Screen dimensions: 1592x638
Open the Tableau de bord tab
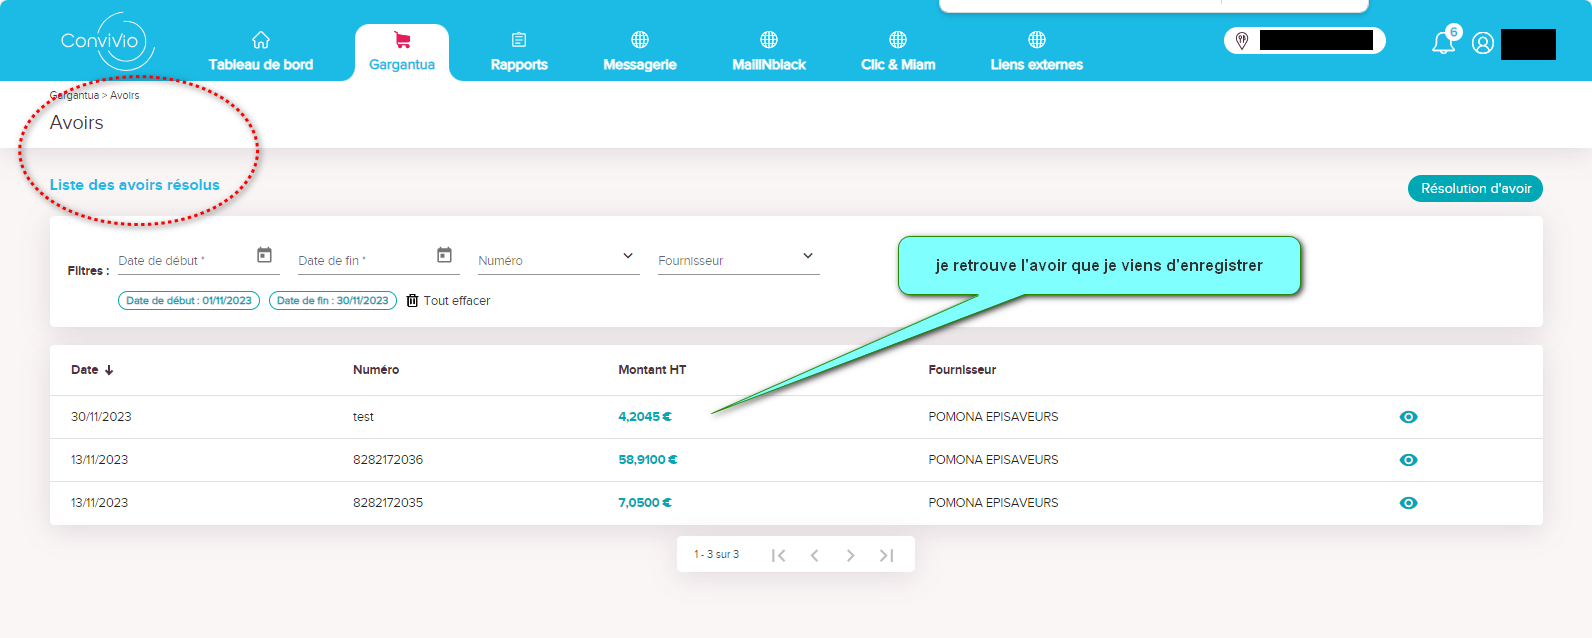point(261,53)
